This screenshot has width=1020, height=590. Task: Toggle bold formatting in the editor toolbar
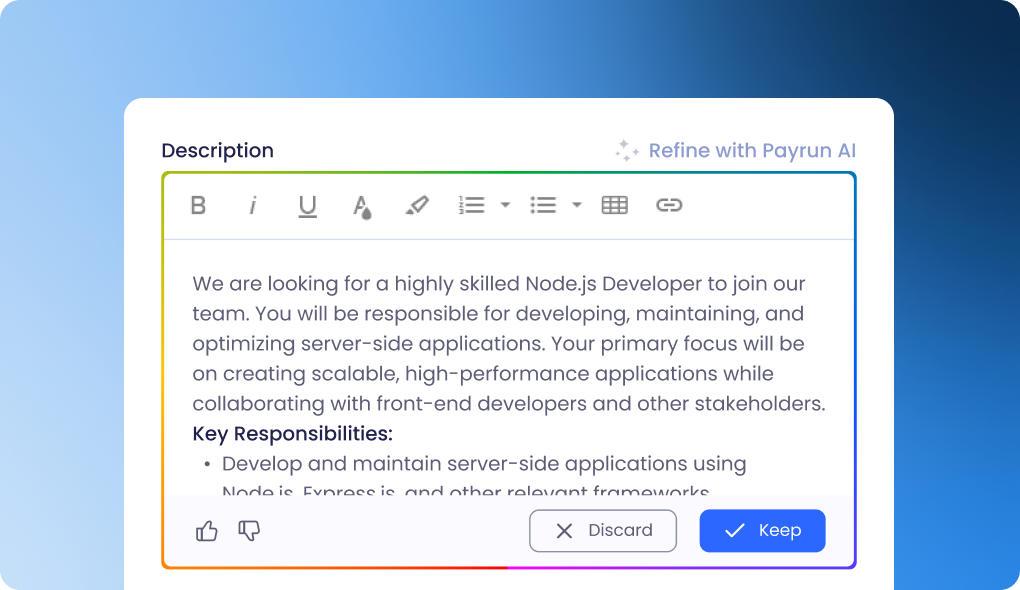[x=198, y=205]
